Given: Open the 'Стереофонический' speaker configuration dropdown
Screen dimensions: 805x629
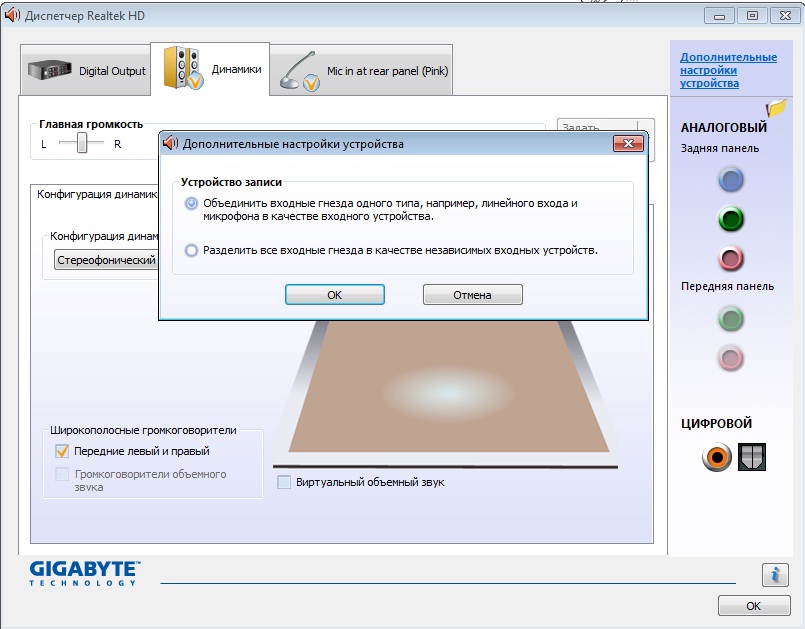Looking at the screenshot, I should point(106,260).
